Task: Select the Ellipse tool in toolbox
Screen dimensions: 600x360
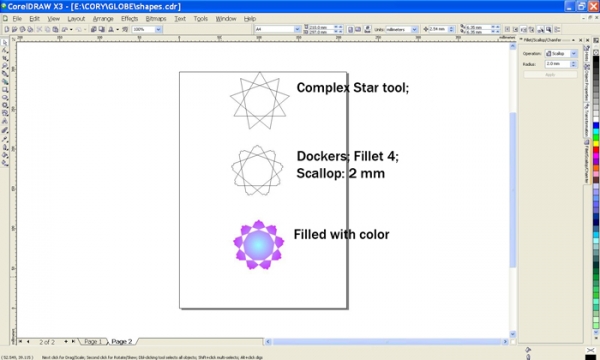Action: click(x=5, y=98)
